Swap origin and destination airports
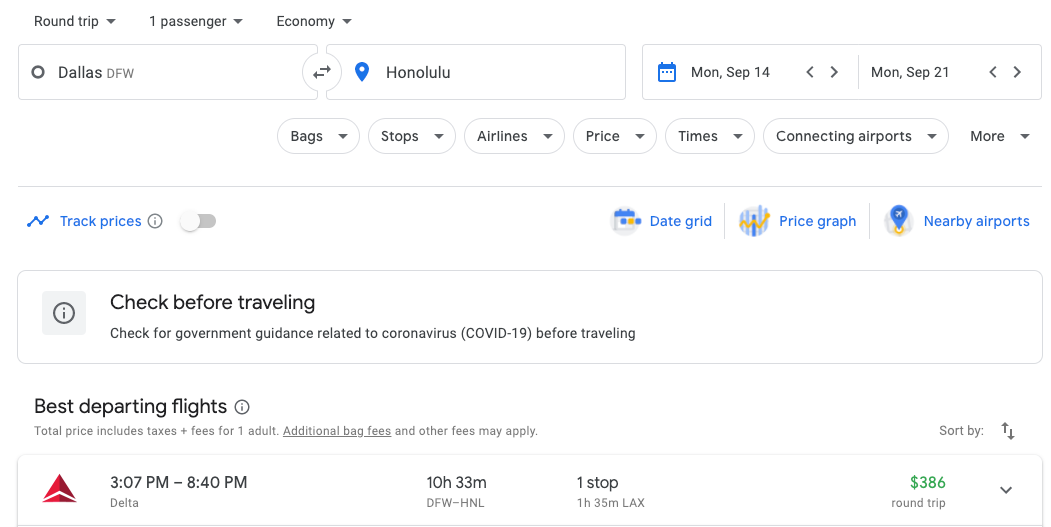Image resolution: width=1051 pixels, height=527 pixels. 322,72
